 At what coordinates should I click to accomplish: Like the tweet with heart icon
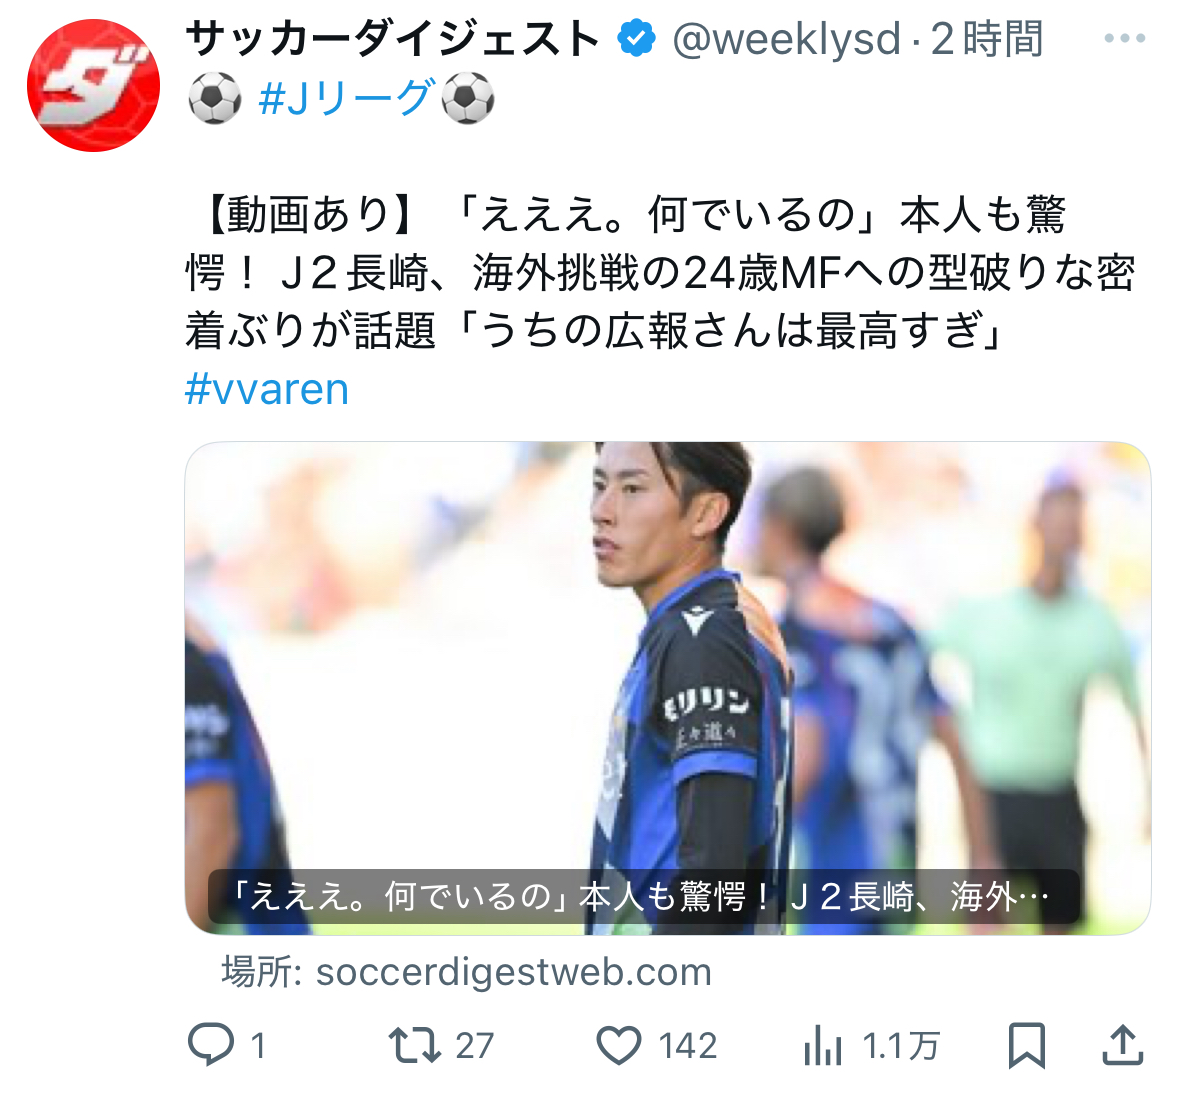(618, 1046)
